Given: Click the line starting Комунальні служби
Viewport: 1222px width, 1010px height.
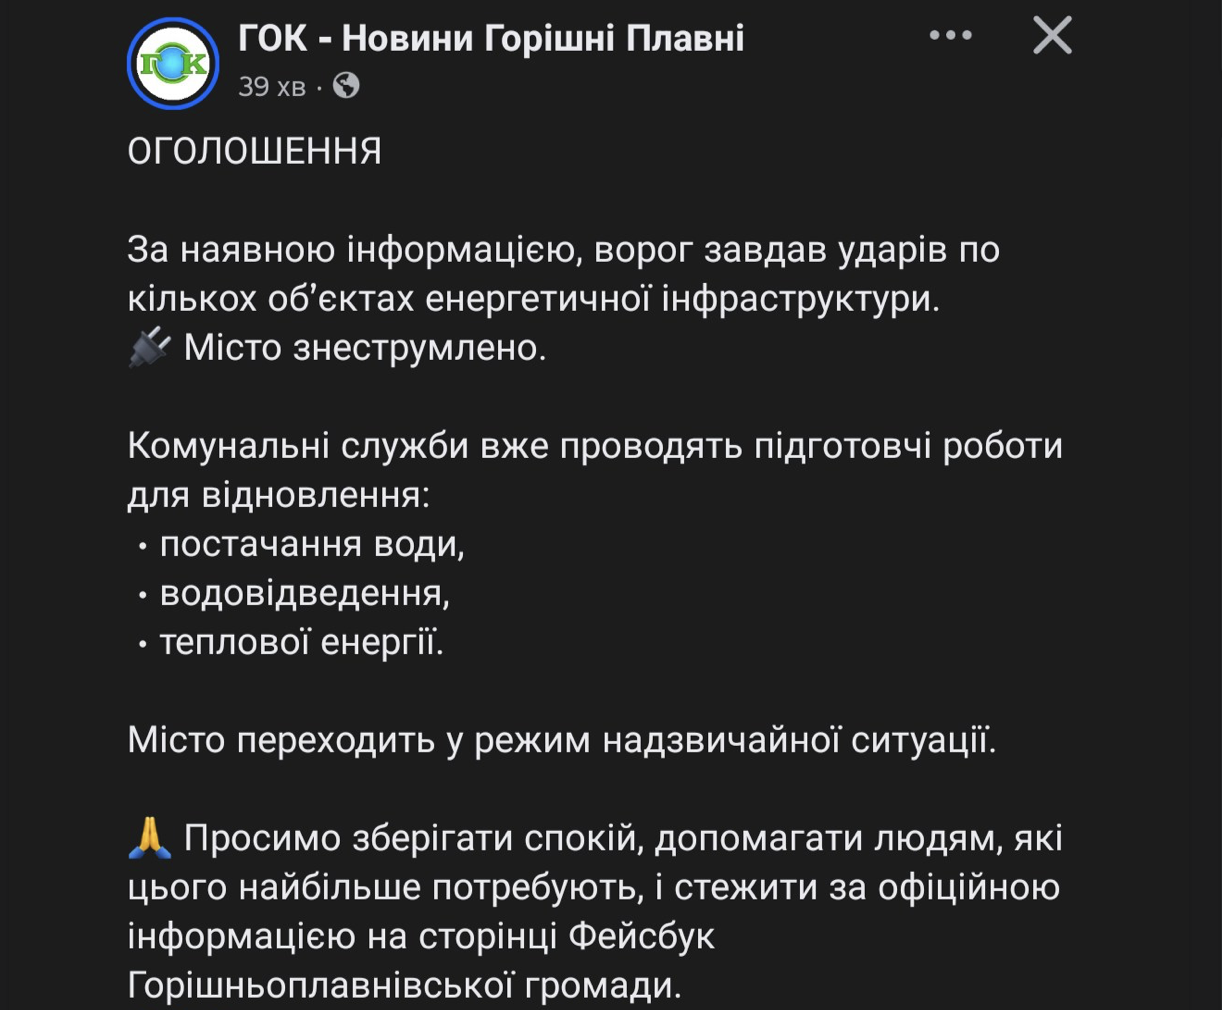Looking at the screenshot, I should [594, 446].
